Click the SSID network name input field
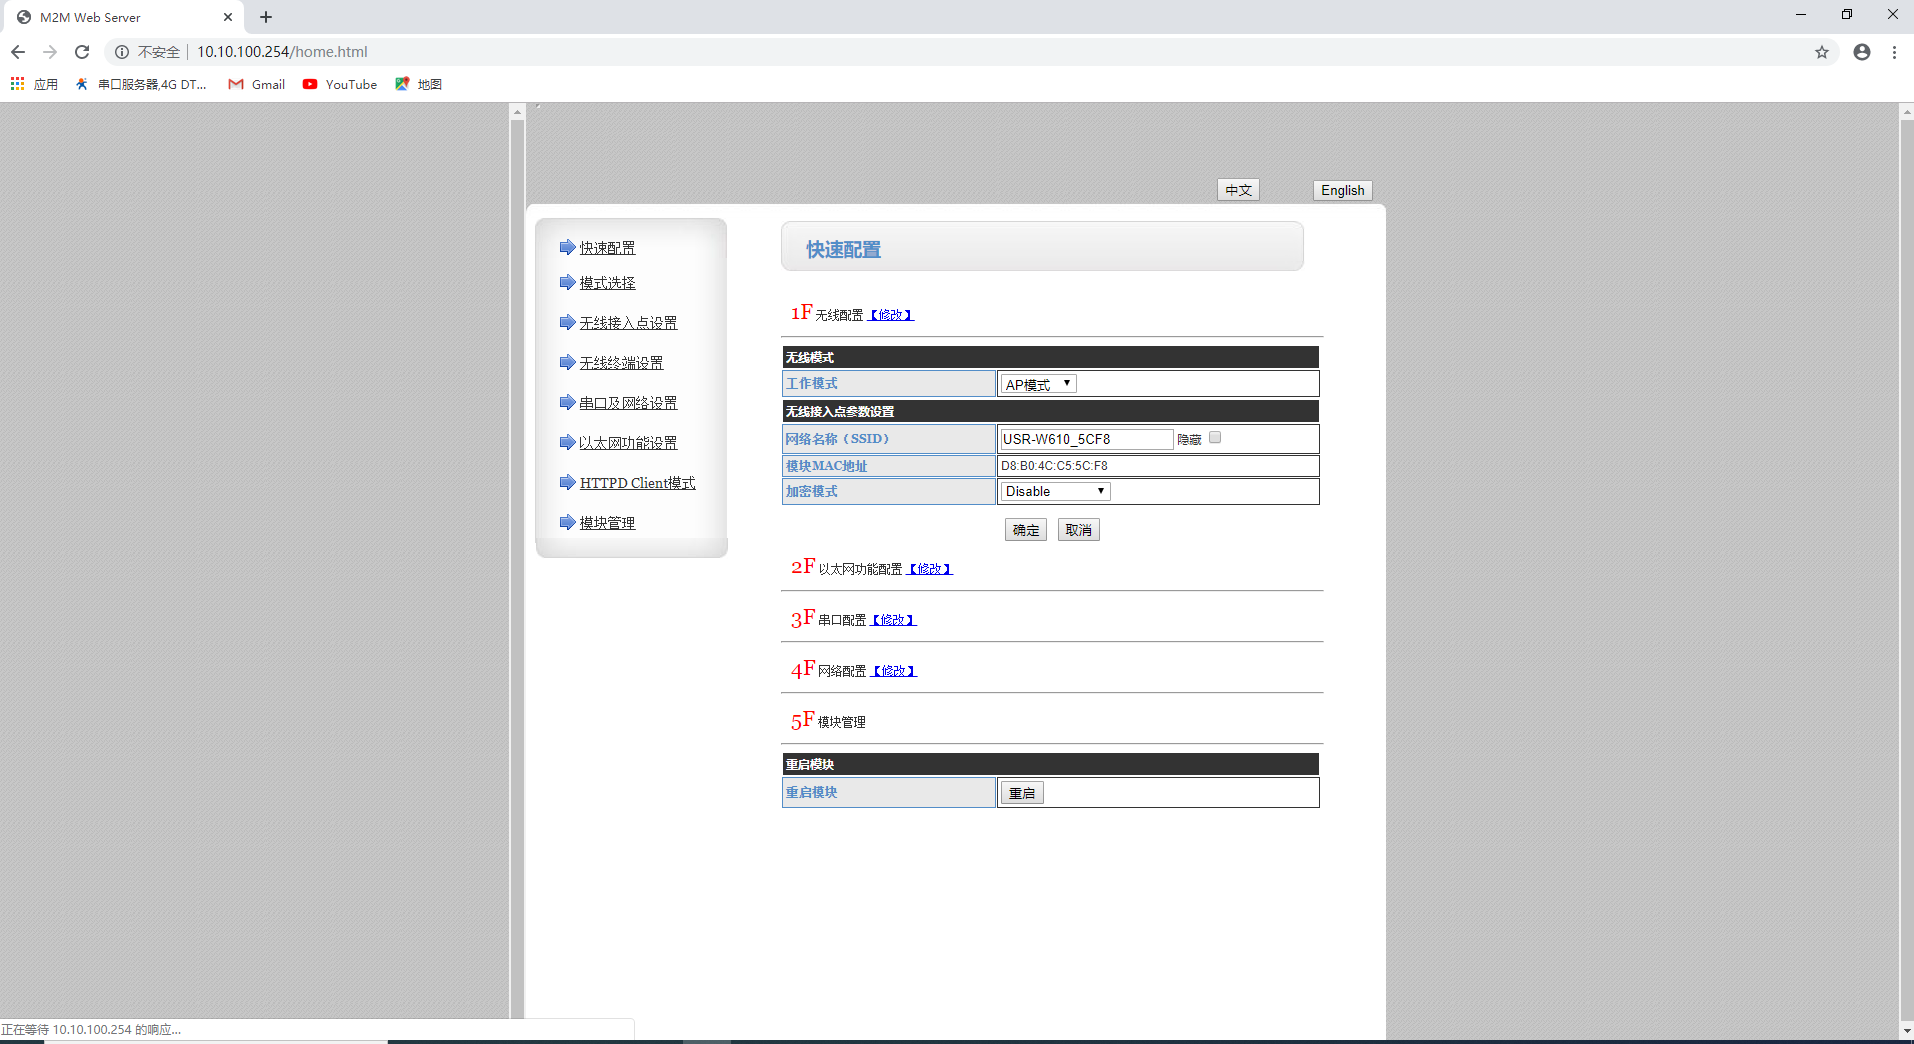 tap(1086, 439)
